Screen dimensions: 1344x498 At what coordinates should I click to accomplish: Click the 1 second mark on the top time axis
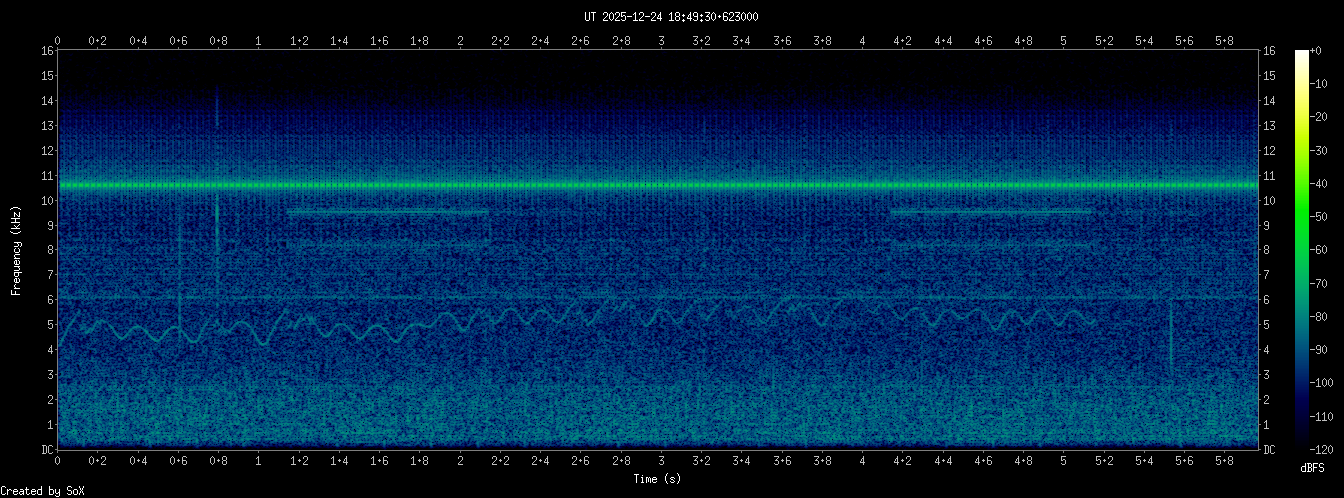coord(259,41)
